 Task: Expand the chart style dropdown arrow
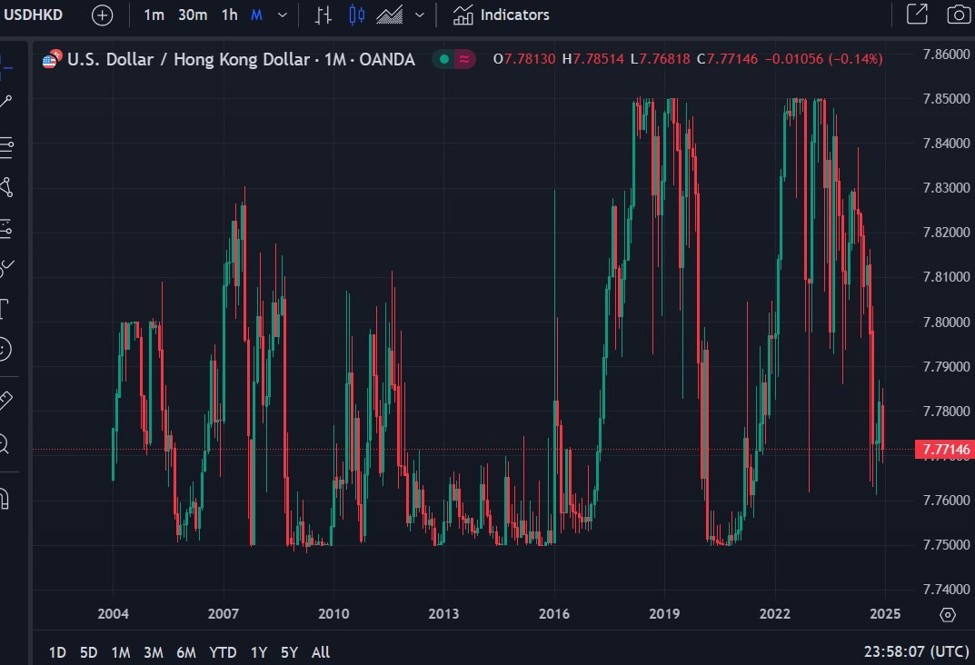[x=419, y=15]
